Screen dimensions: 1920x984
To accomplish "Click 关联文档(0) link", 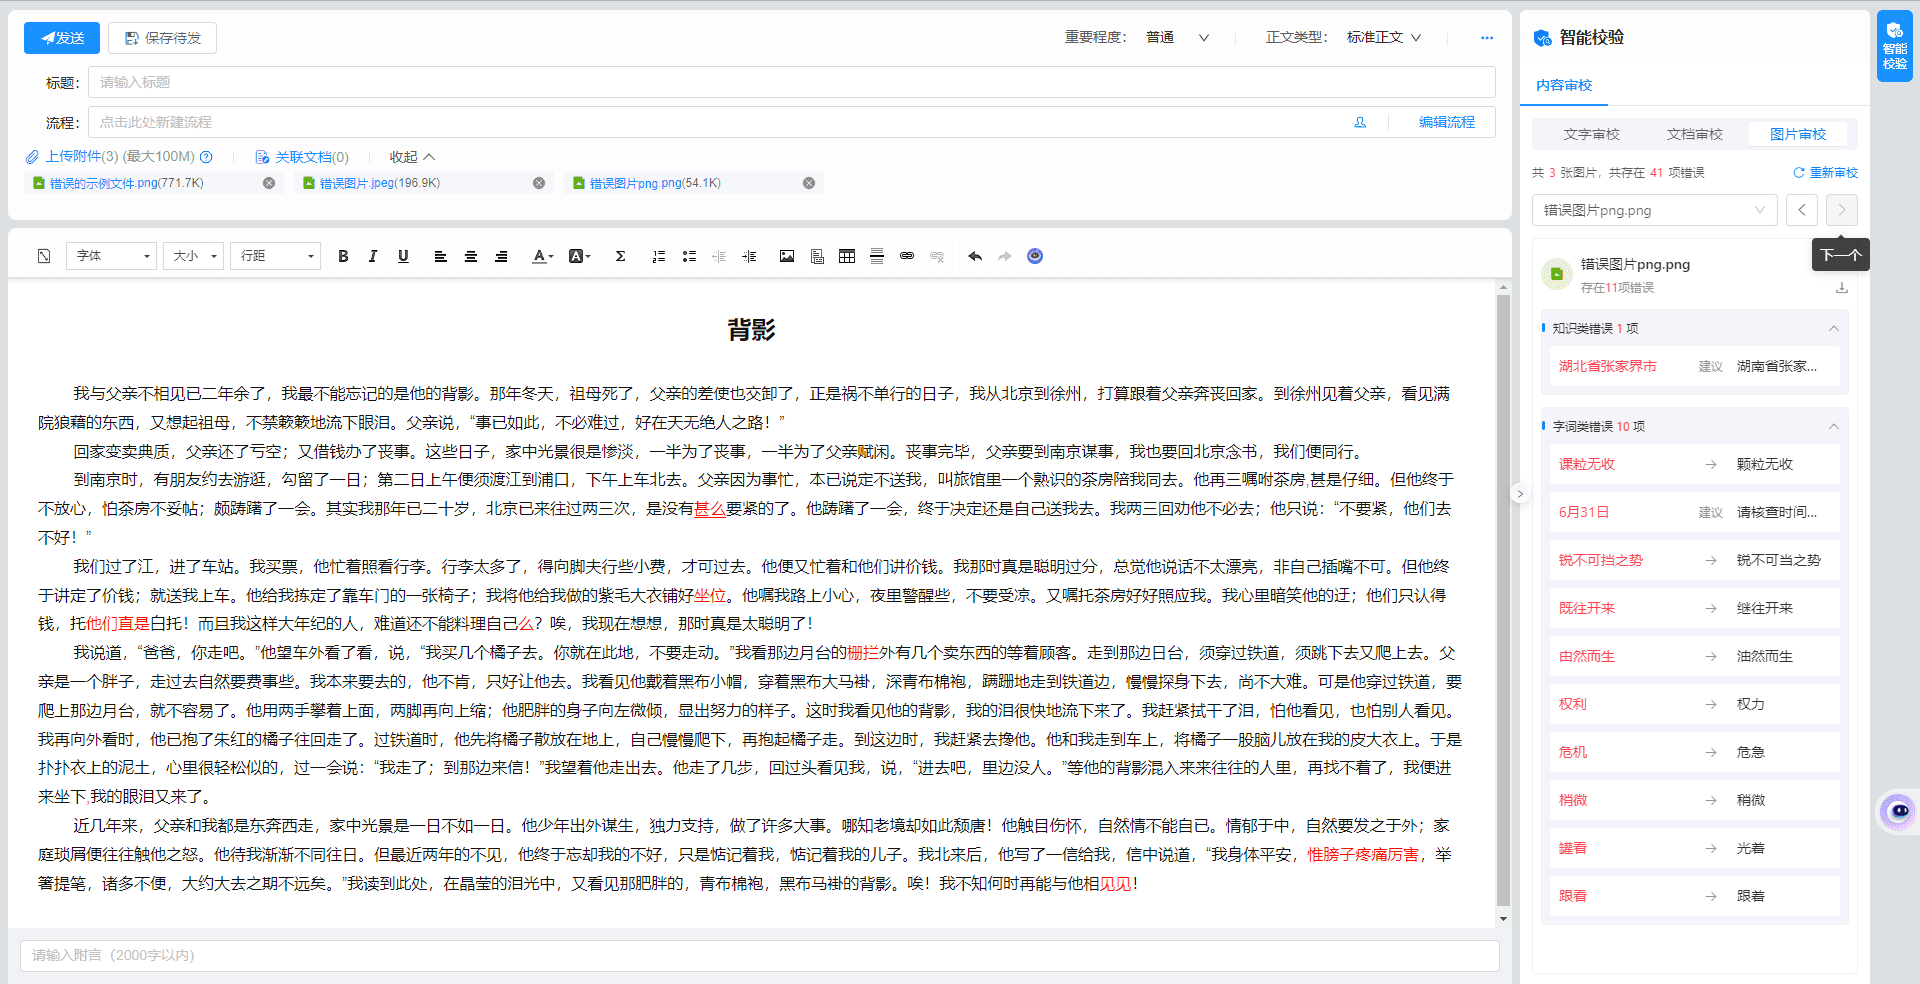I will coord(302,157).
